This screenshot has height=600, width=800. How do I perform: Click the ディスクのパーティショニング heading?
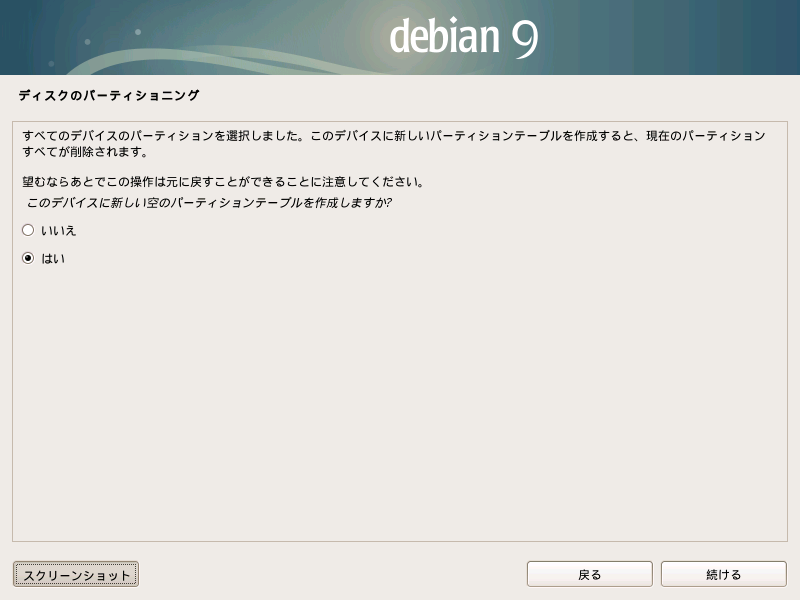click(109, 96)
